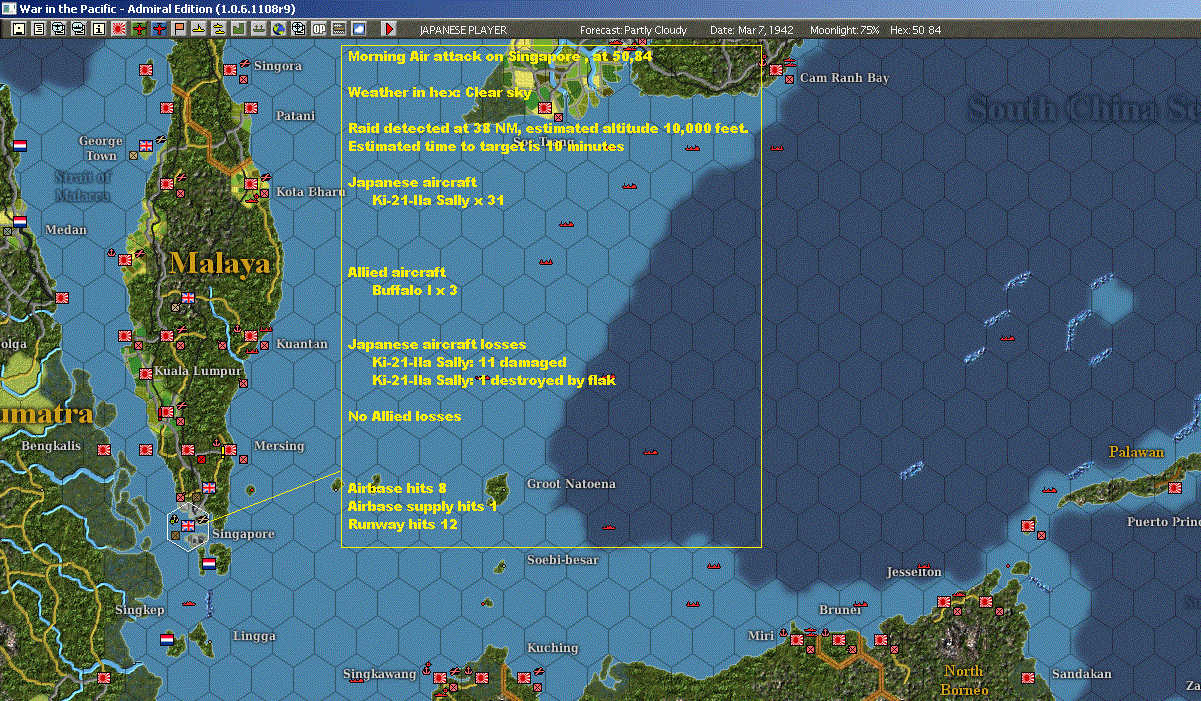This screenshot has width=1201, height=701.
Task: Click 'Airbase hits 8' report line
Action: pyautogui.click(x=397, y=489)
